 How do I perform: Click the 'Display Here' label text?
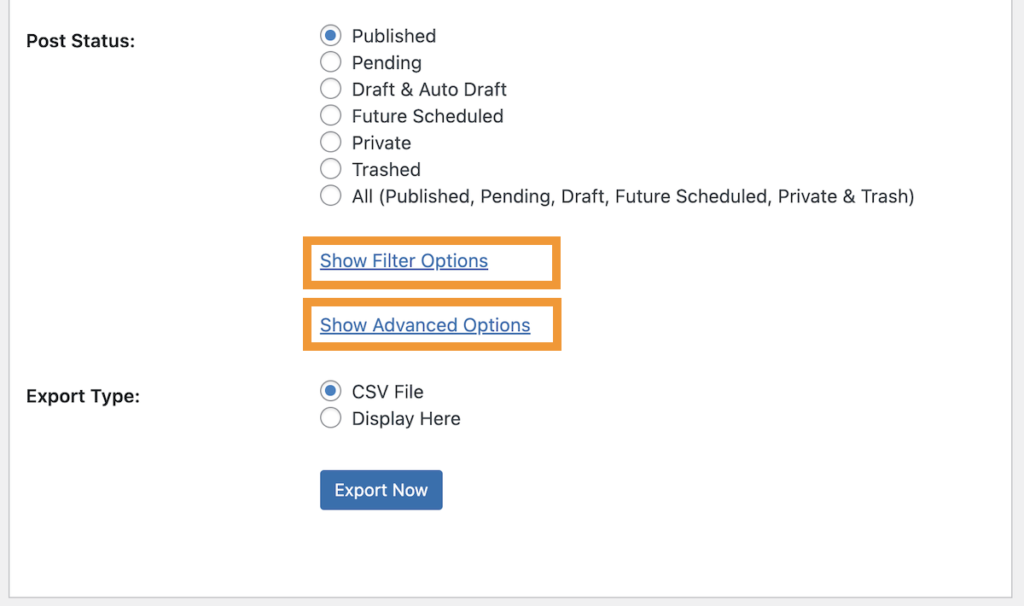click(406, 419)
